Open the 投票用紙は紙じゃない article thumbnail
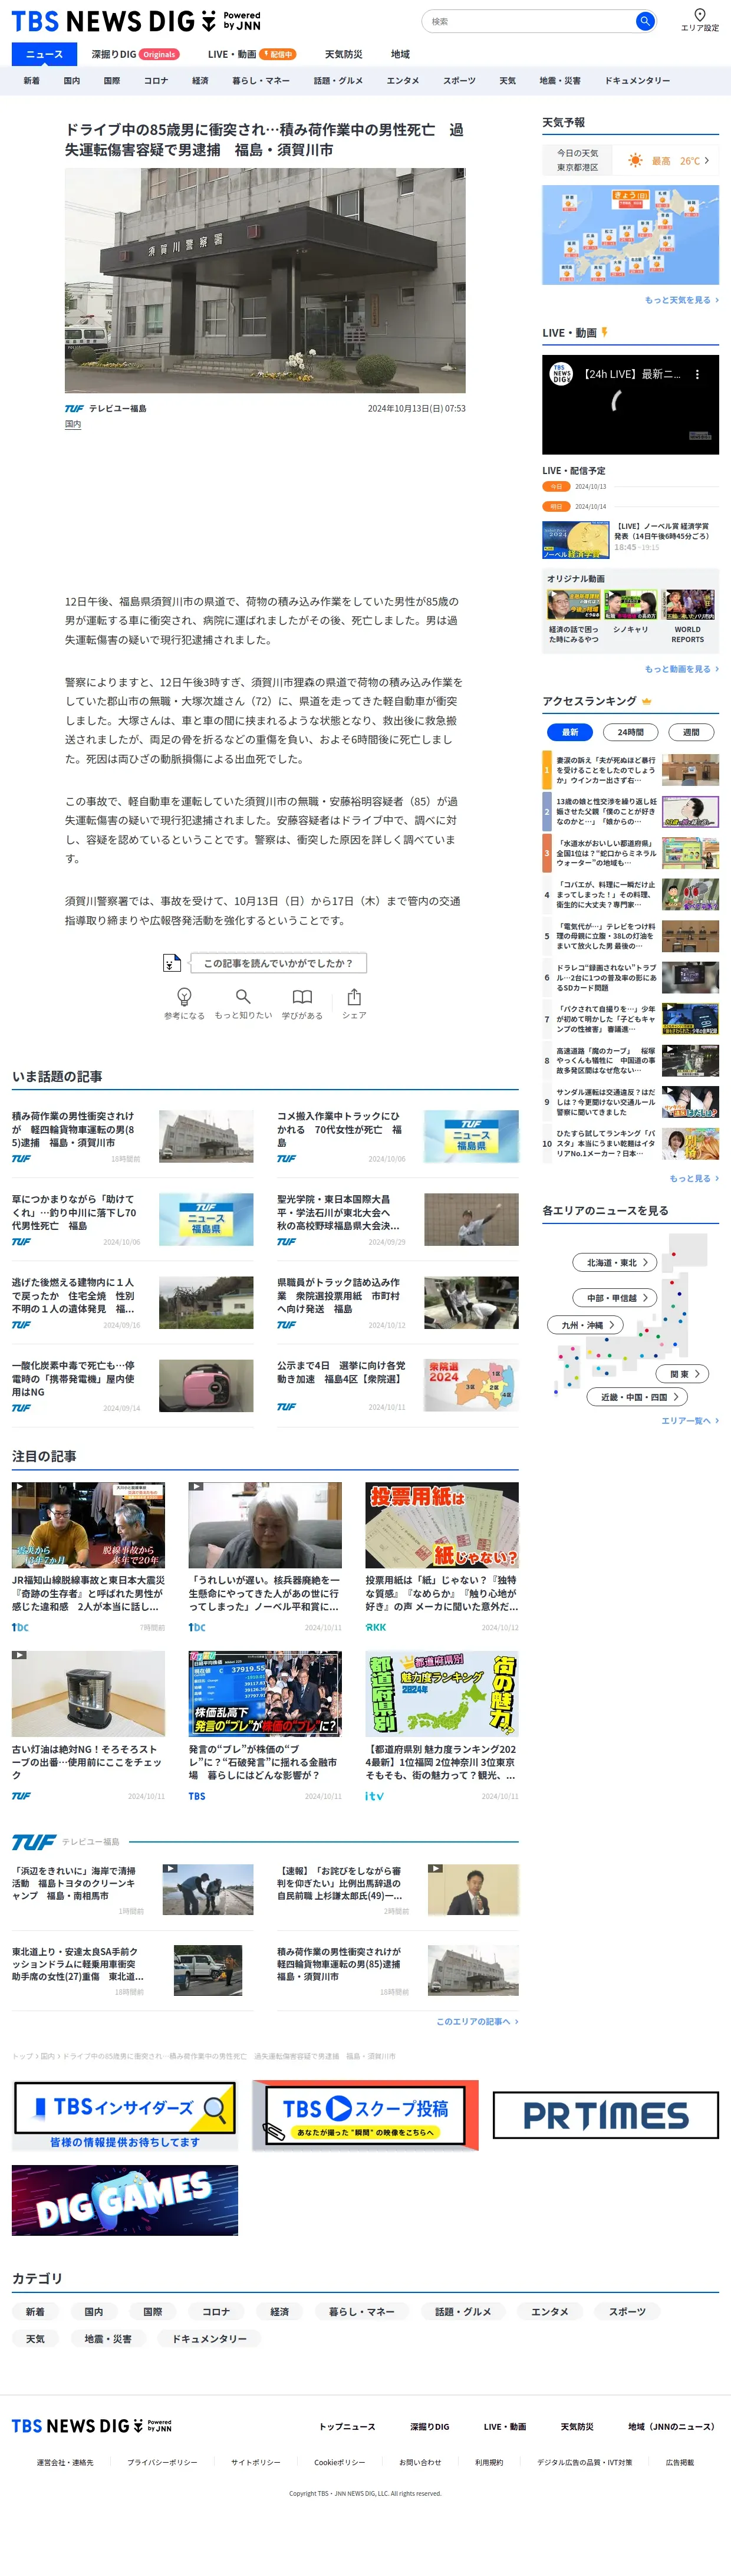Image resolution: width=731 pixels, height=2576 pixels. [x=441, y=1524]
